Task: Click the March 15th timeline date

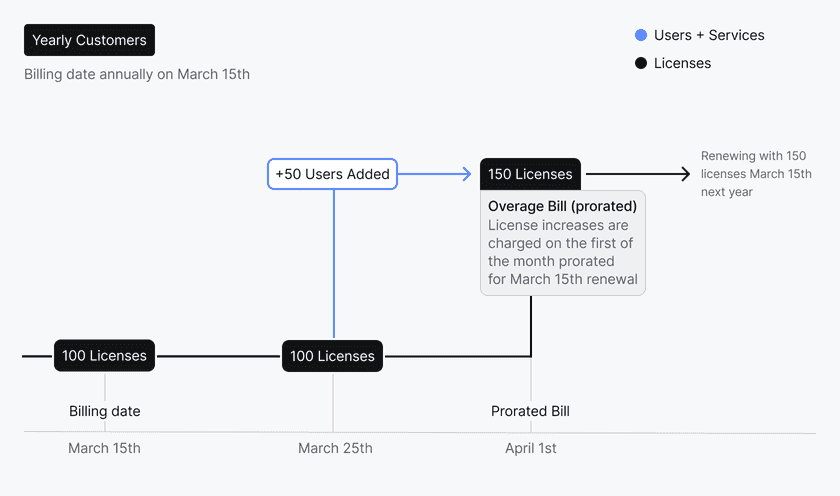Action: coord(104,448)
